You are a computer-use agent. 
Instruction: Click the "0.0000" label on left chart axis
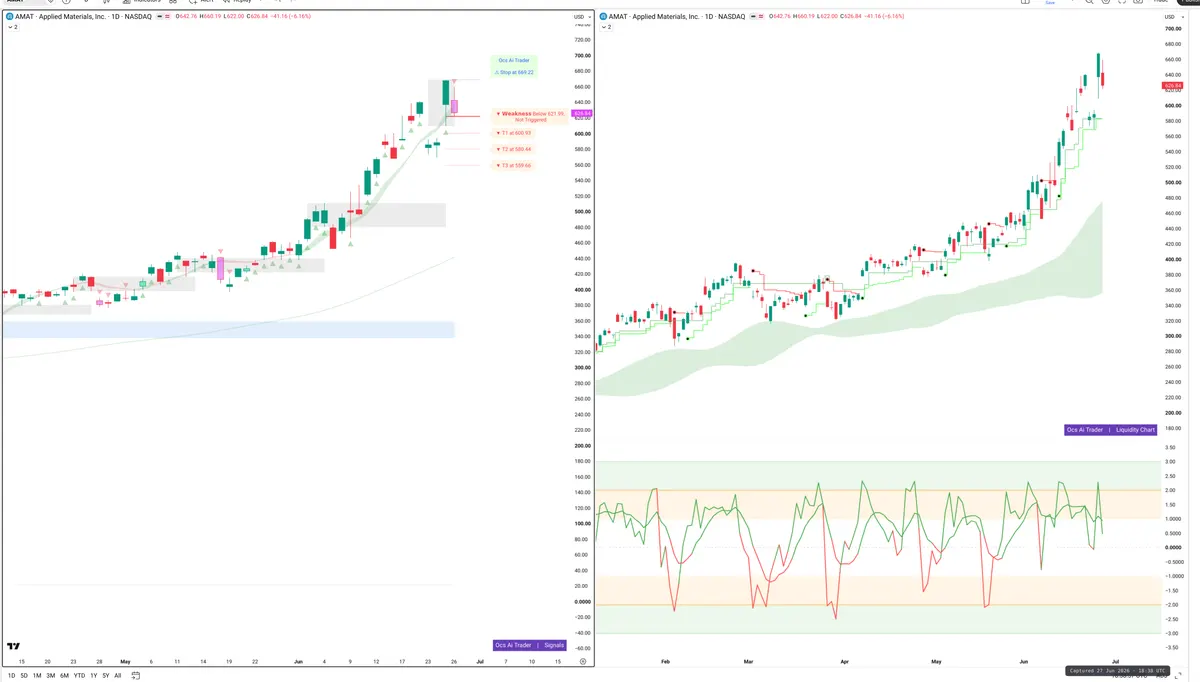pos(581,601)
